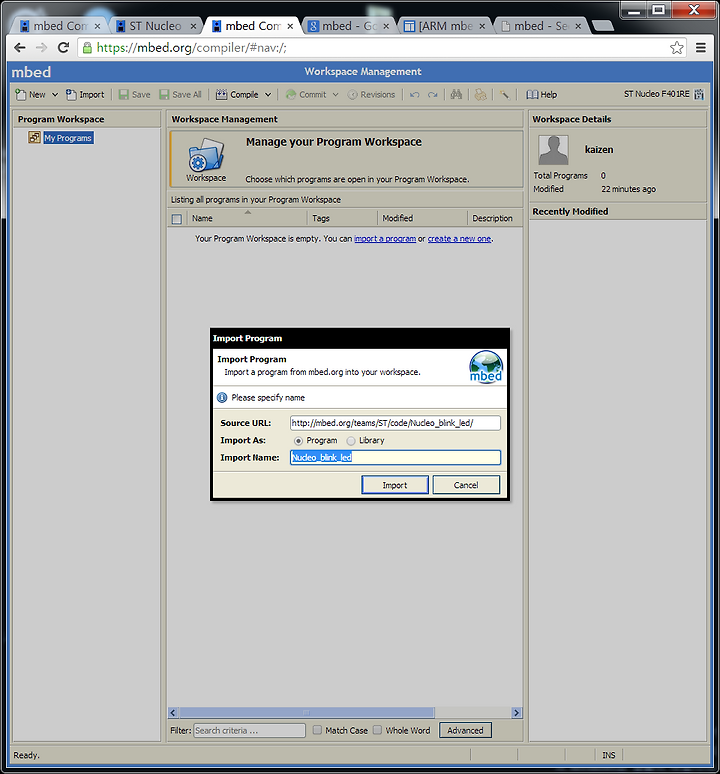Click the Filter search criteria field
Image resolution: width=720 pixels, height=774 pixels.
pos(249,731)
